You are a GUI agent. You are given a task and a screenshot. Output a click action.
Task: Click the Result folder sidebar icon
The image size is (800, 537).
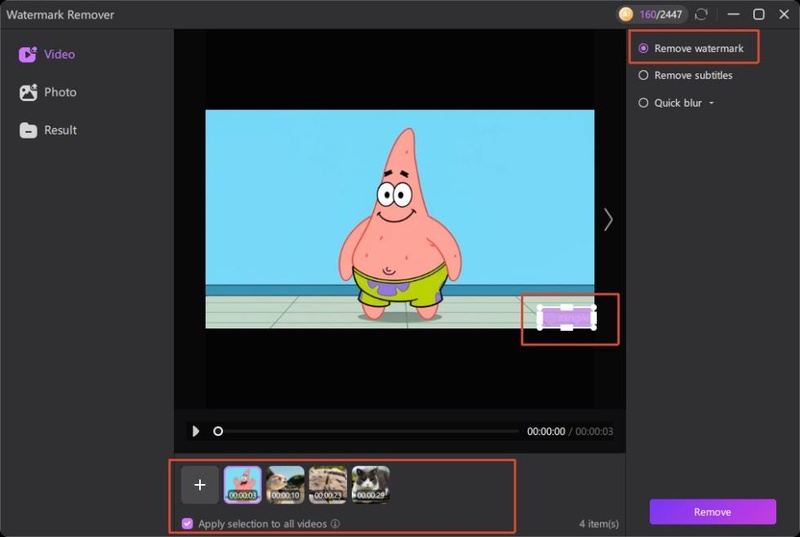(28, 130)
